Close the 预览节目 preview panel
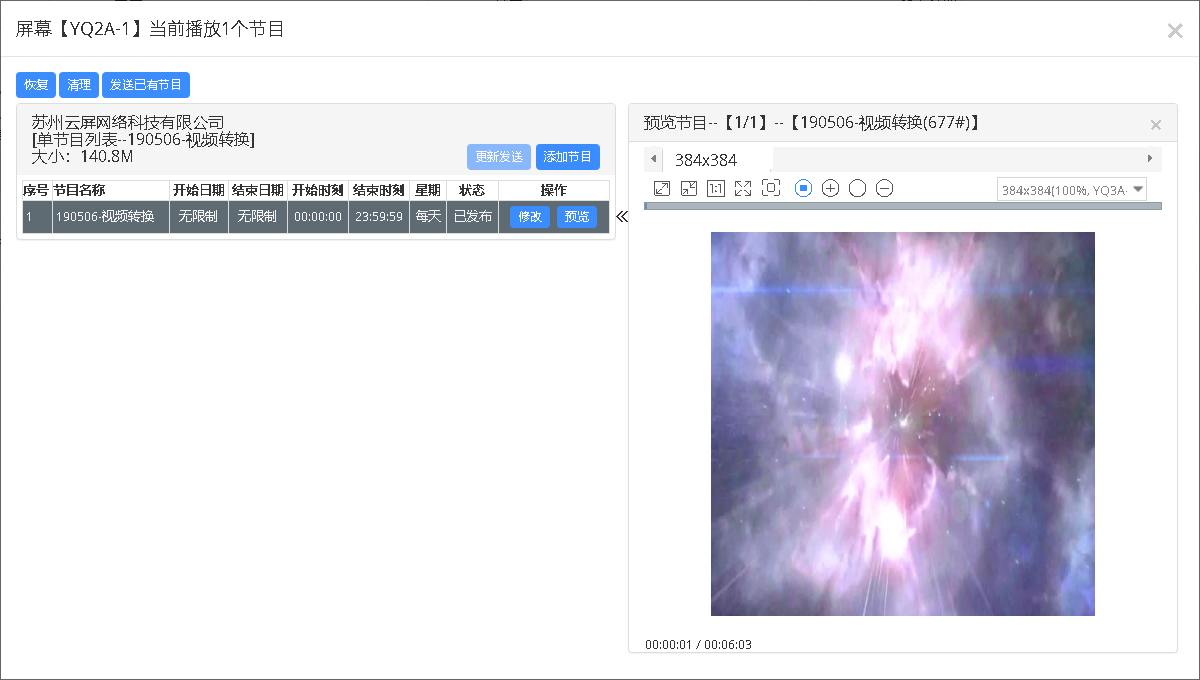 (1156, 125)
